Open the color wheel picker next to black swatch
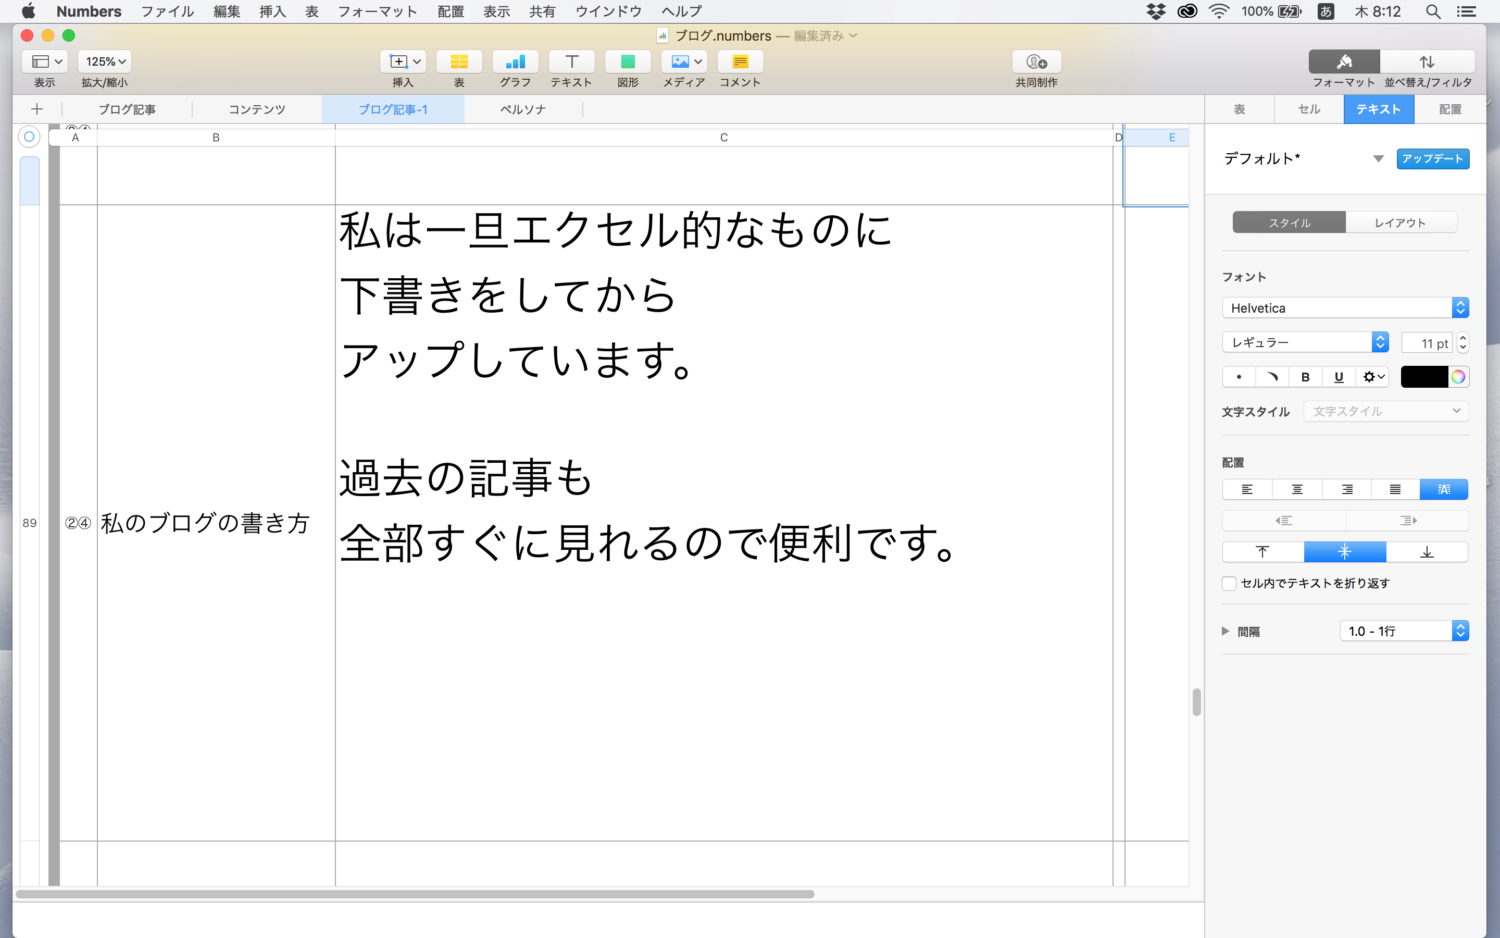This screenshot has width=1500, height=938. [x=1459, y=377]
